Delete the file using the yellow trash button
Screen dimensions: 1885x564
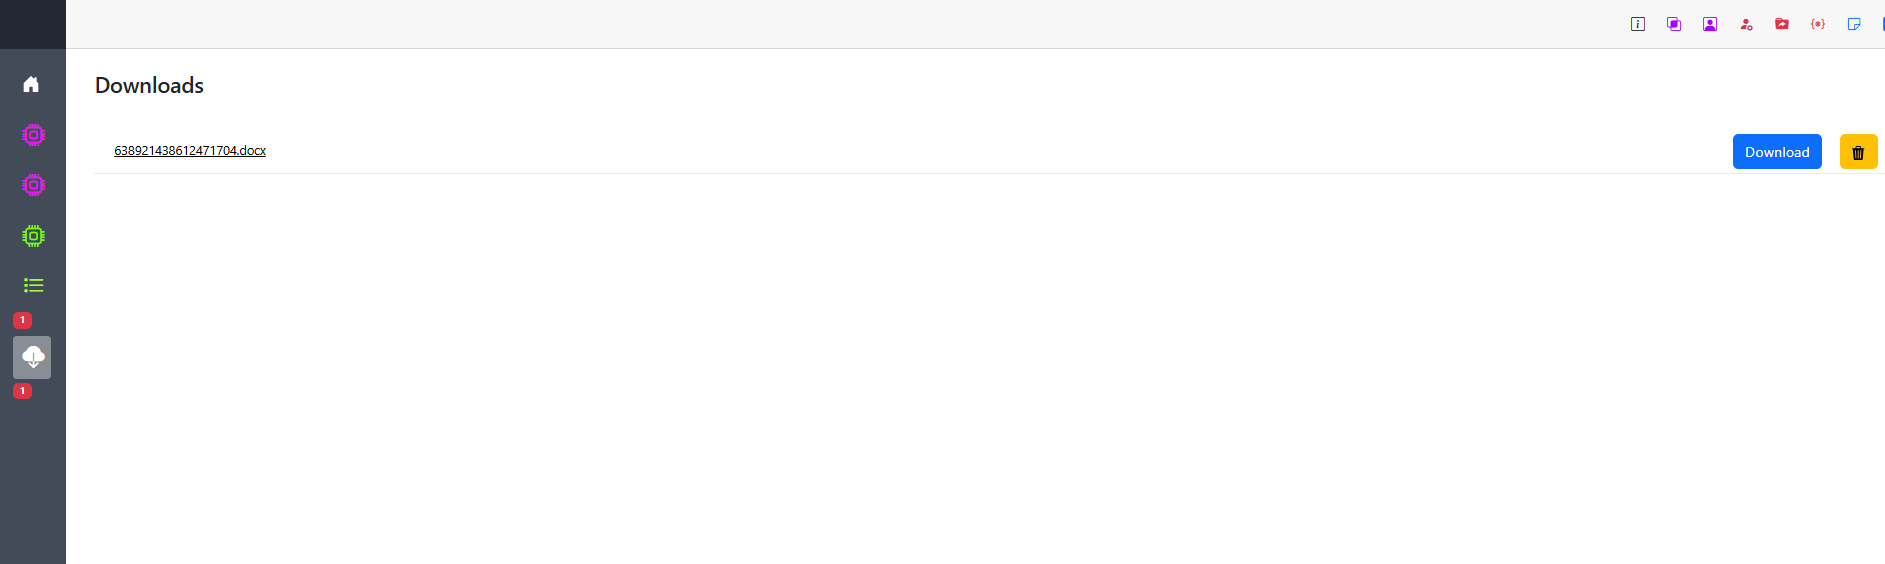tap(1858, 152)
